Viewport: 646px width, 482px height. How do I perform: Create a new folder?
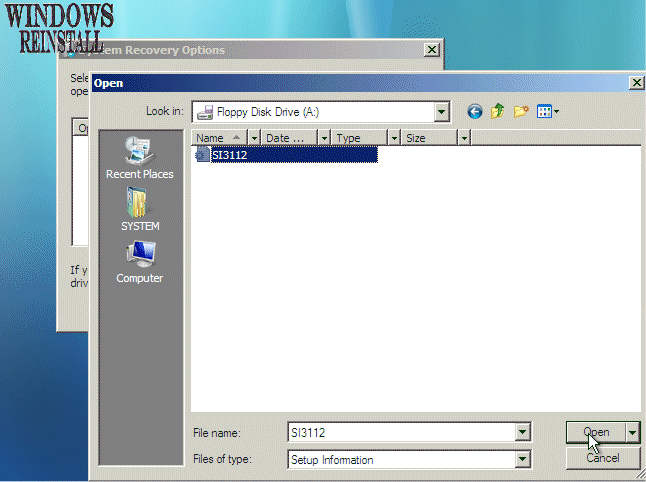tap(521, 112)
